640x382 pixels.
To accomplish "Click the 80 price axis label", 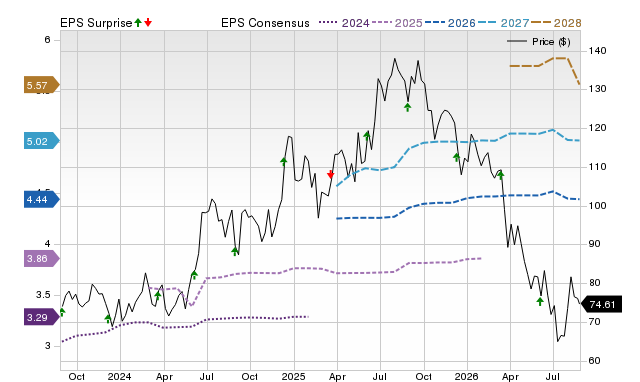I will pyautogui.click(x=594, y=282).
